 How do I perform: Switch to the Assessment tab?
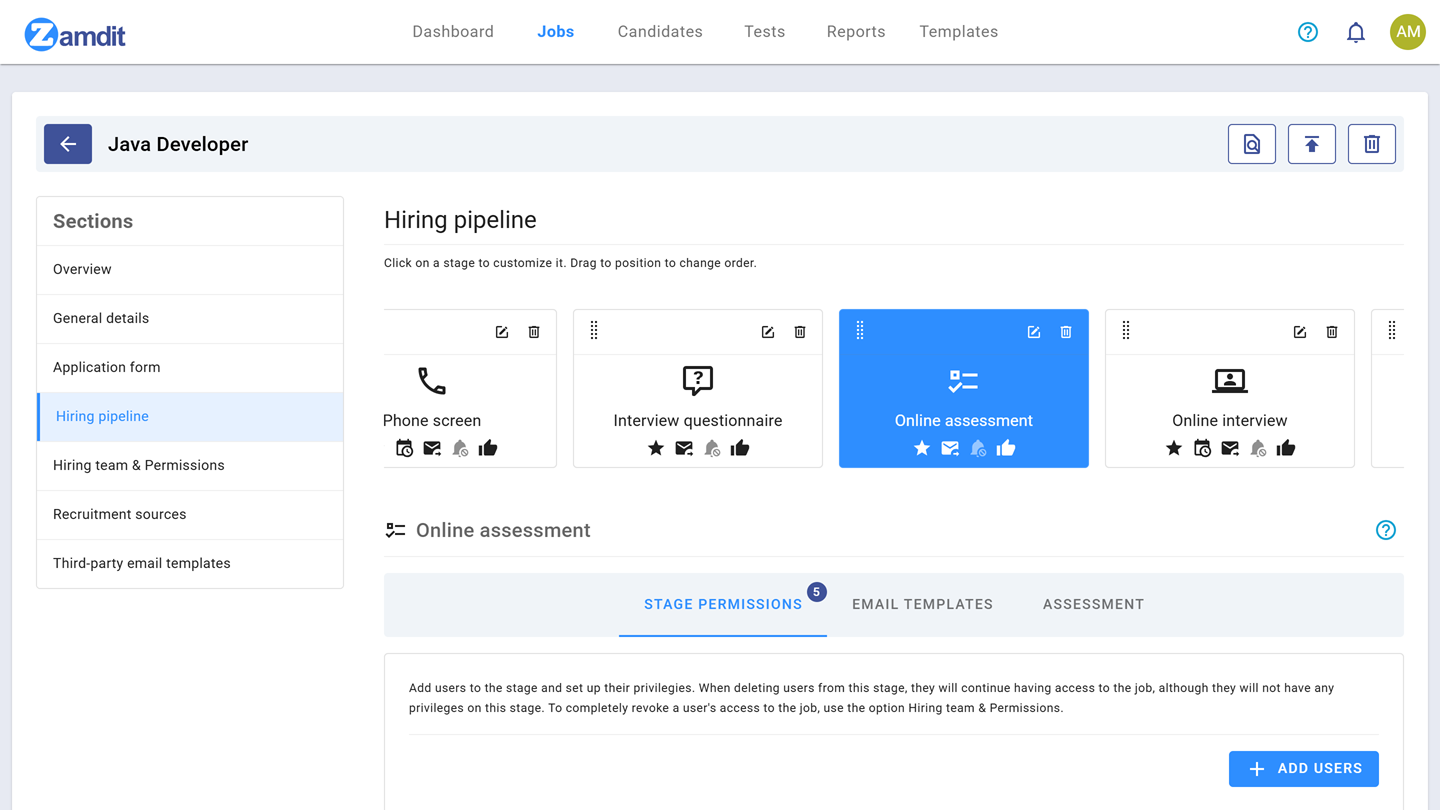pos(1094,604)
